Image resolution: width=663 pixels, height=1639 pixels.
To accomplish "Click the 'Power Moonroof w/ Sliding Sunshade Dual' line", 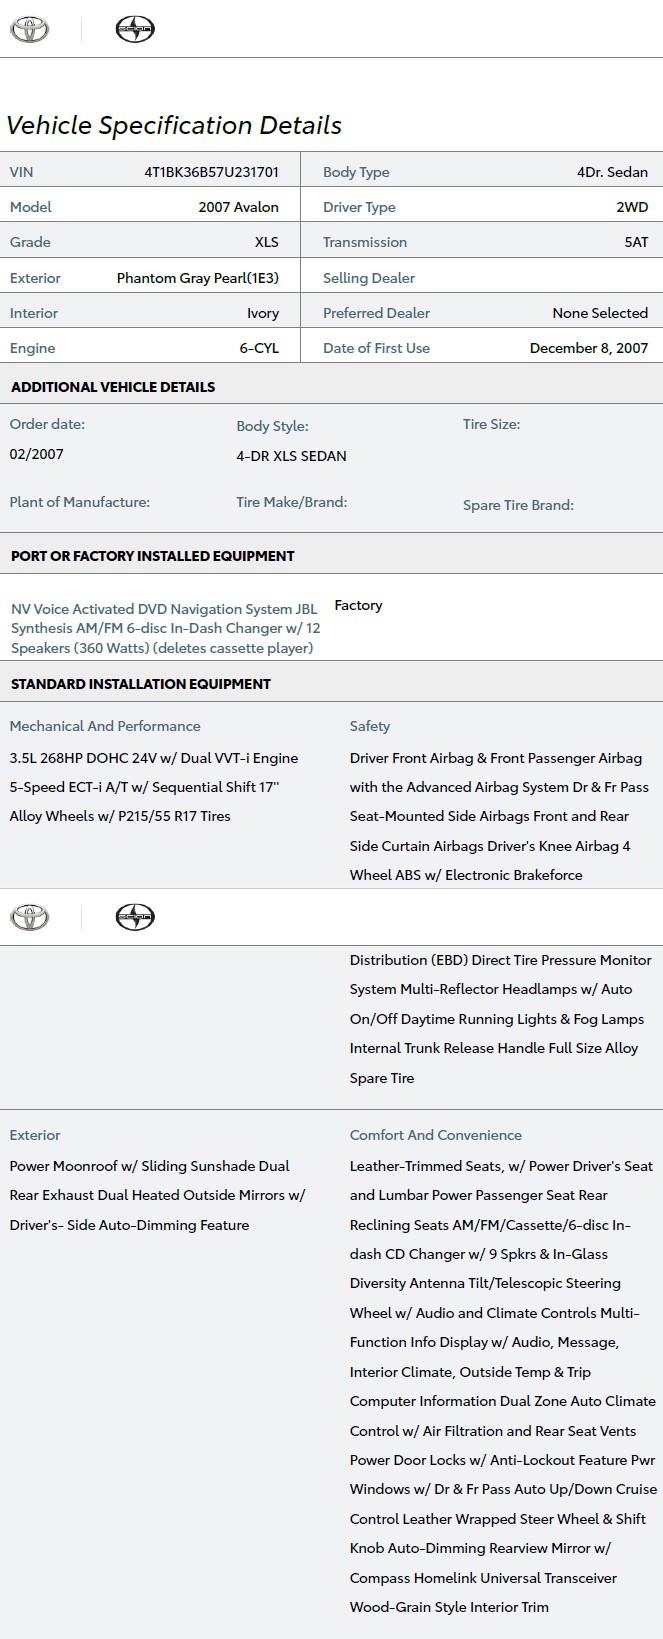I will (x=150, y=1166).
